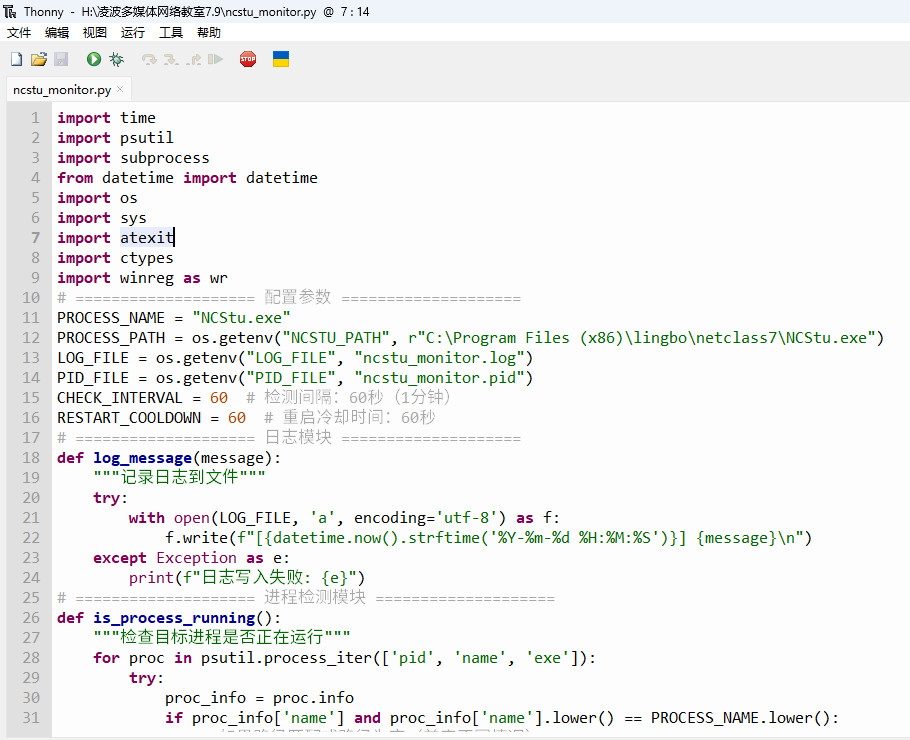Open the 运行 (Run) menu

pos(133,33)
